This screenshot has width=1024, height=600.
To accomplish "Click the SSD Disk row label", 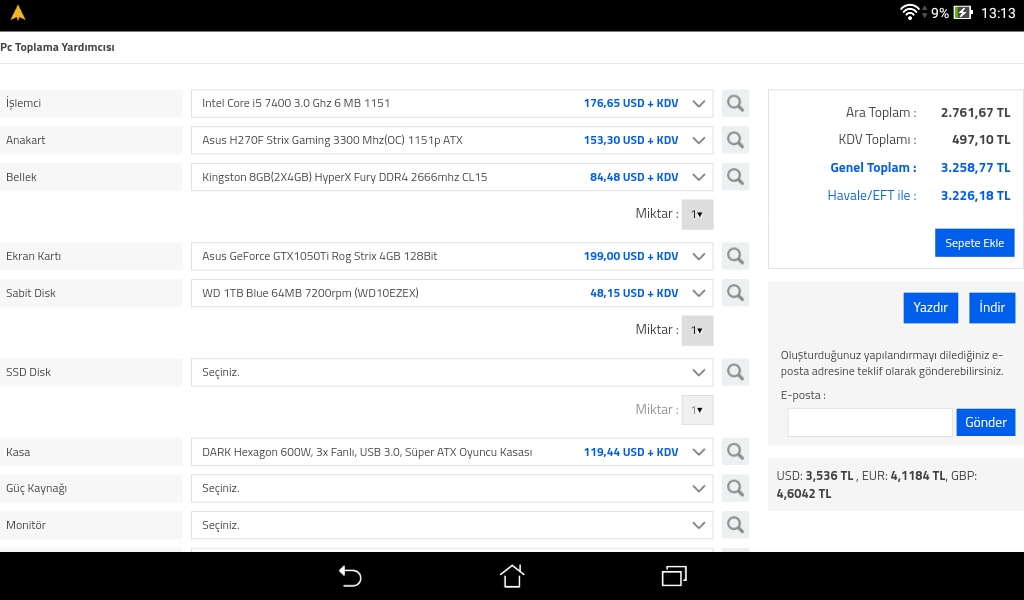I will tap(28, 372).
